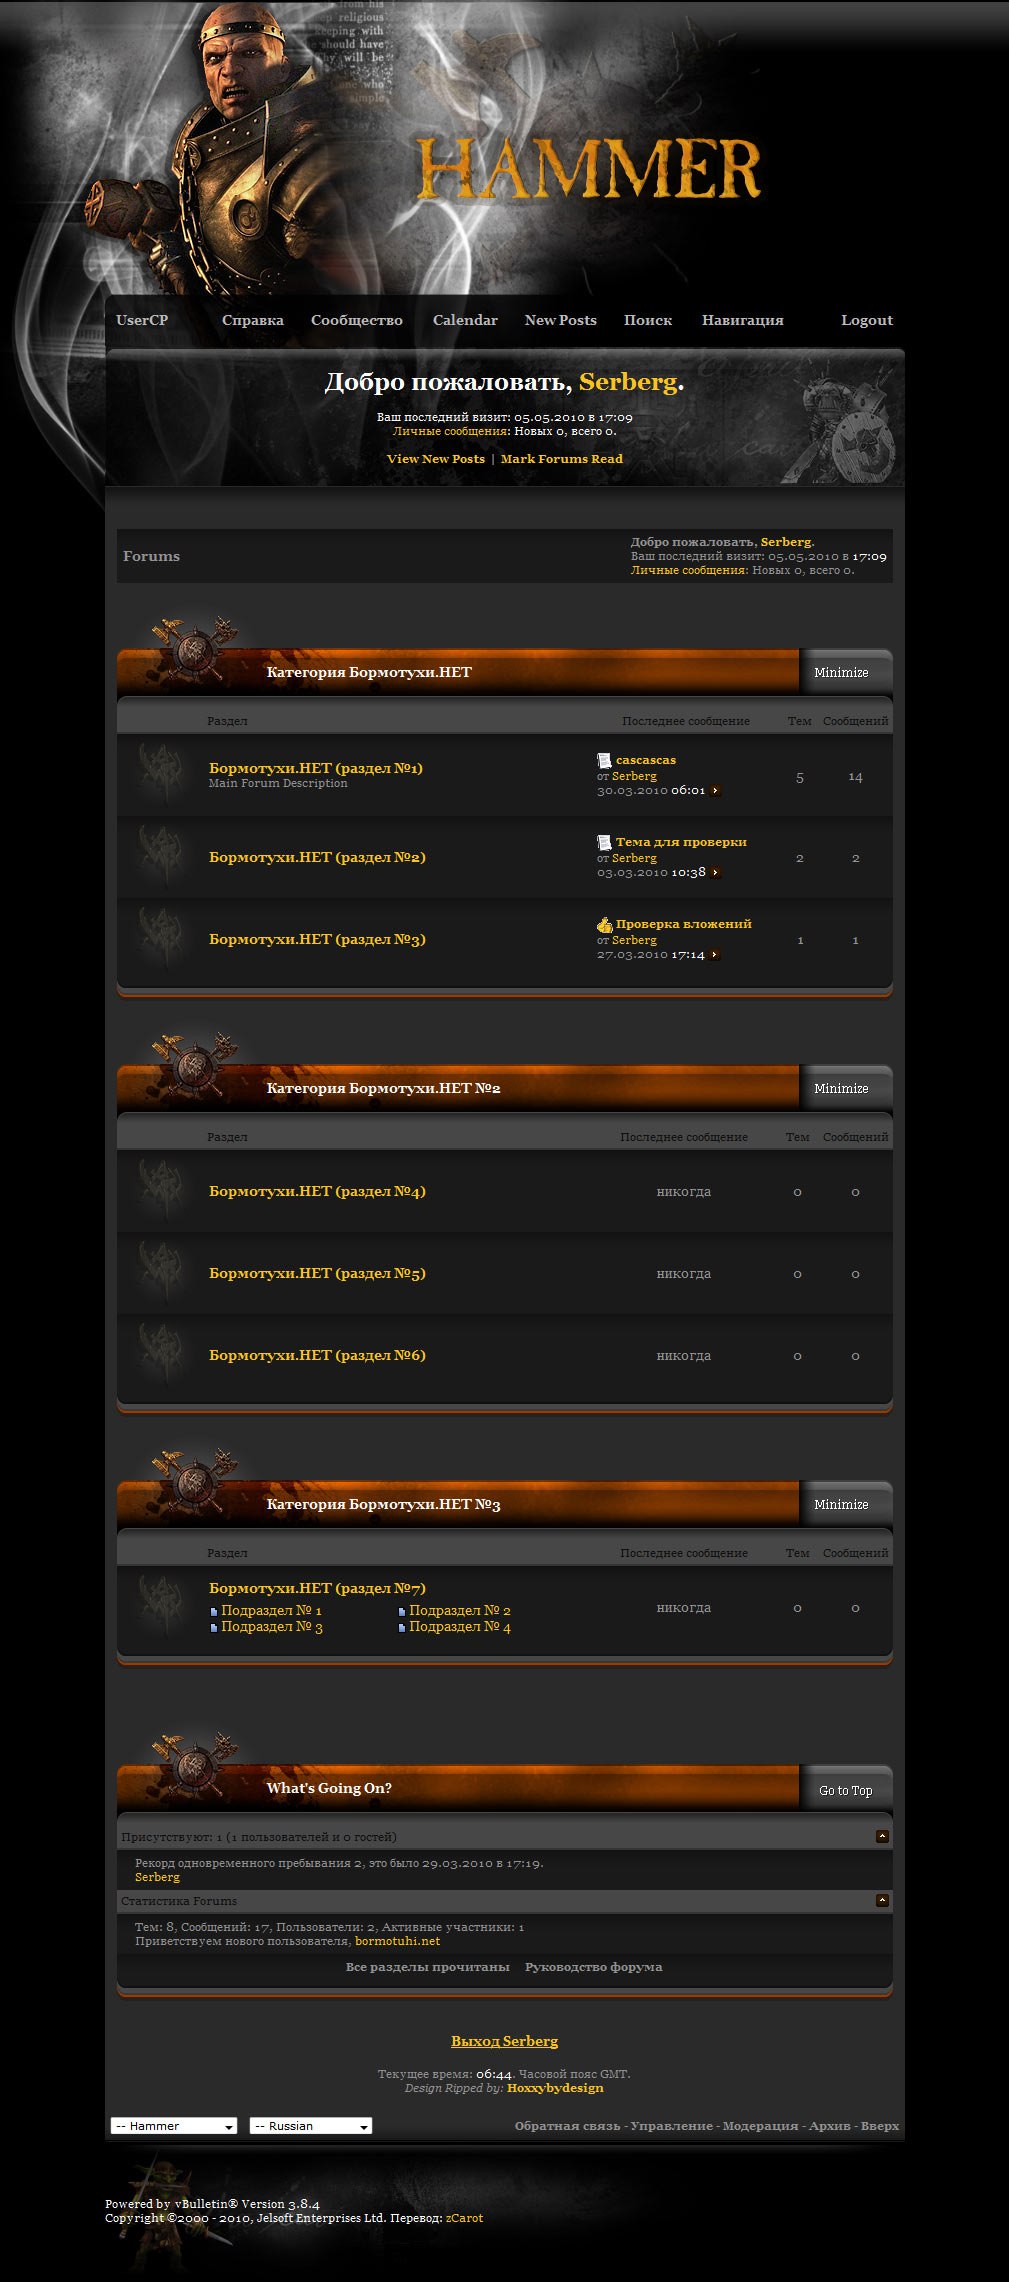Viewport: 1009px width, 2282px height.
Task: Collapse the Статистика Forums section
Action: [x=882, y=1900]
